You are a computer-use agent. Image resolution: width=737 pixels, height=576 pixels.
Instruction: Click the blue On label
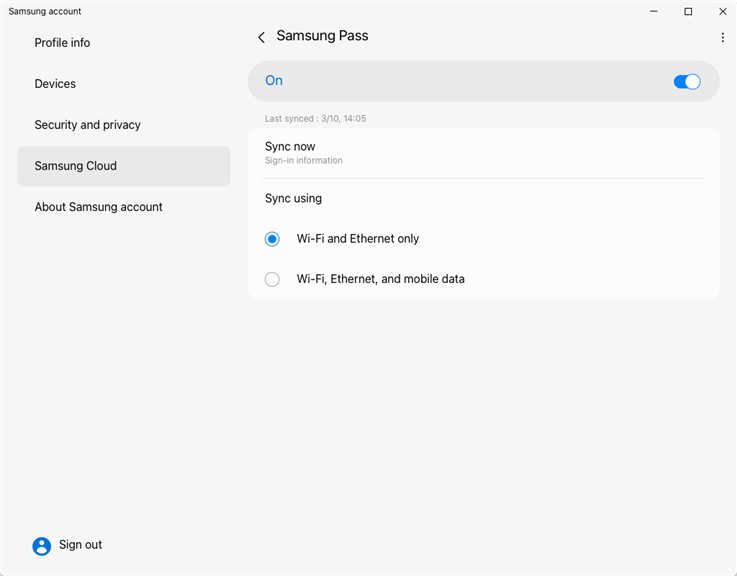pyautogui.click(x=274, y=81)
